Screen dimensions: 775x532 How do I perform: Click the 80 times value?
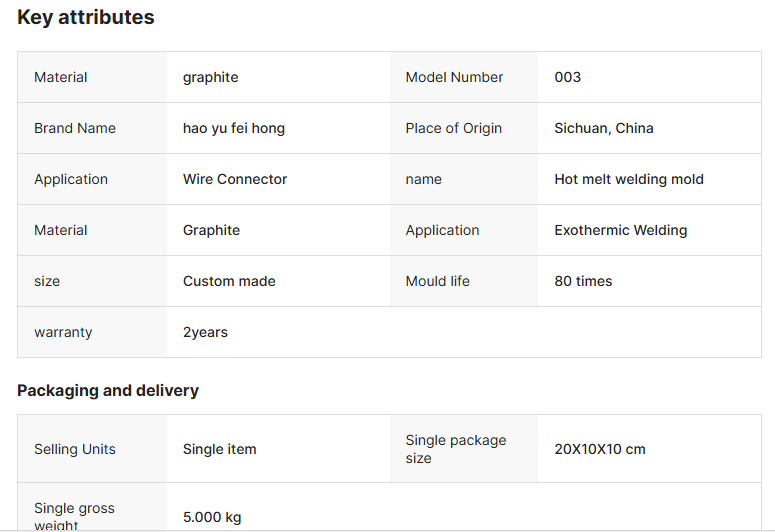tap(583, 281)
